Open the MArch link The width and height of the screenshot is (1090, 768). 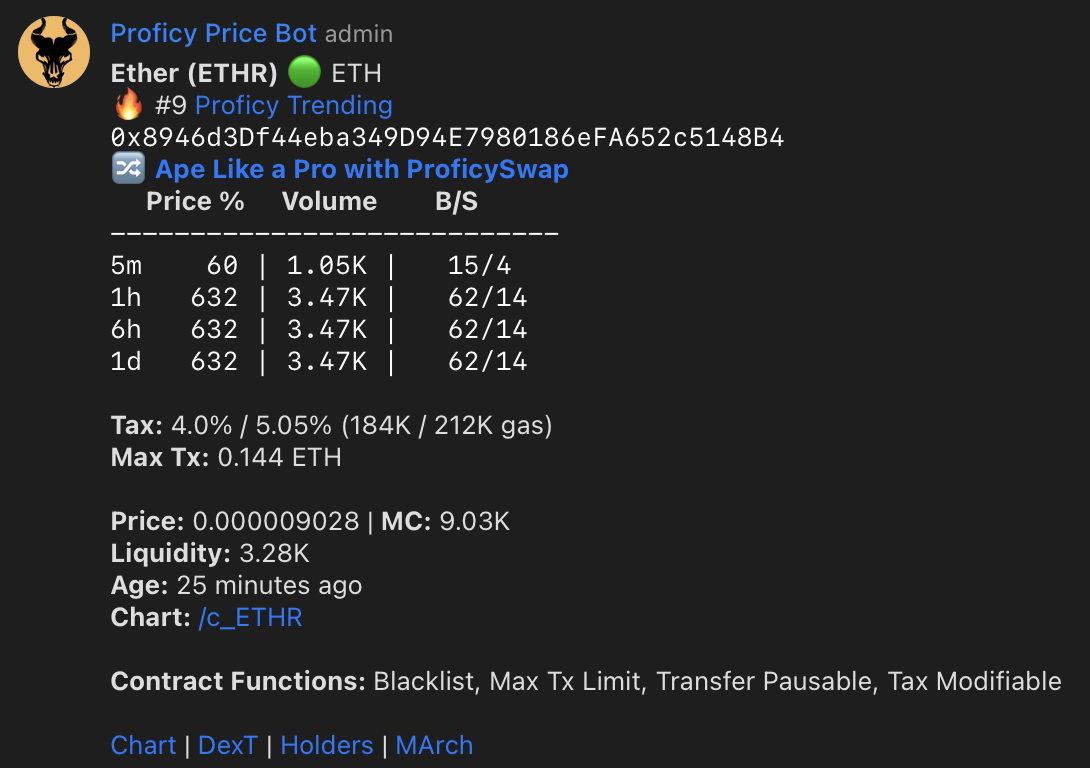(x=434, y=745)
